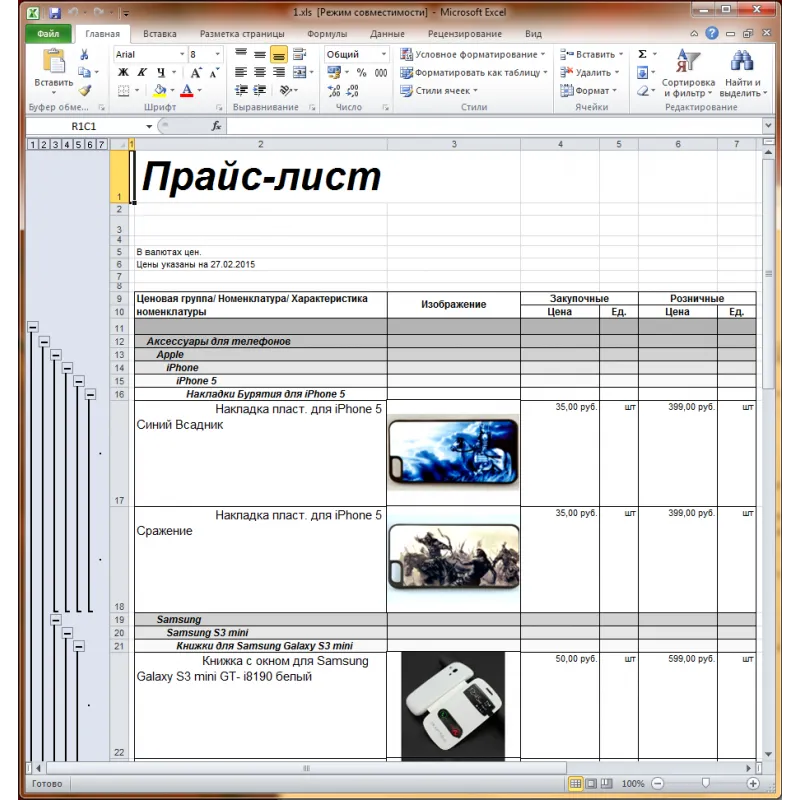Collapse Samsung outline group at row 19
800x800 pixels.
(x=56, y=619)
